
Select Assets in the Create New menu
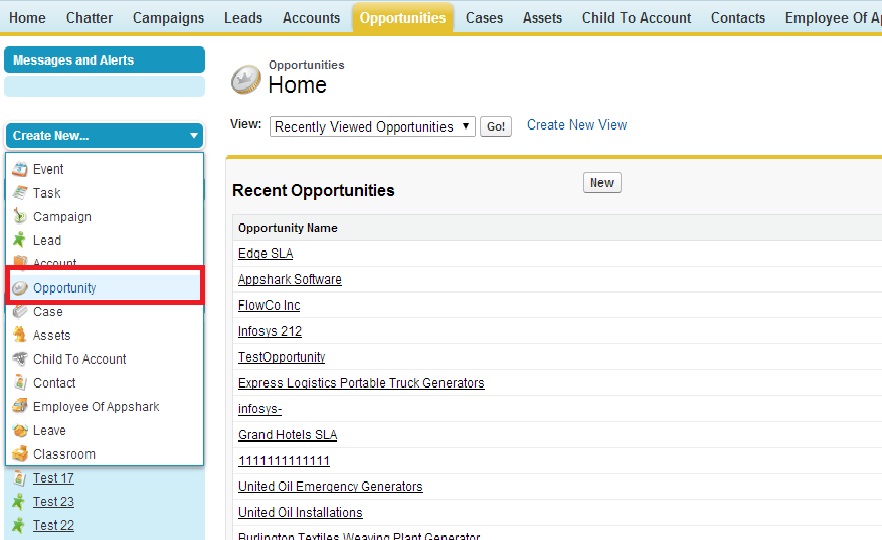click(x=52, y=335)
